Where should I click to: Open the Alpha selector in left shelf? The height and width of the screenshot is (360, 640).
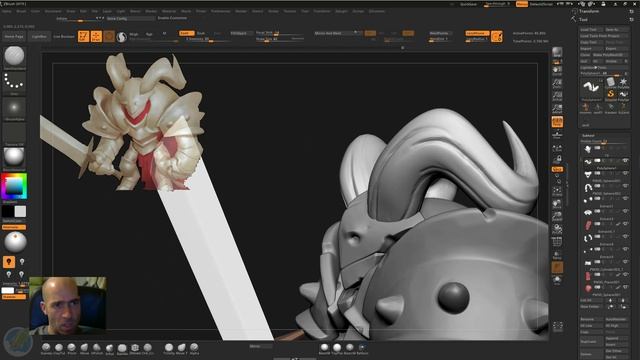tap(14, 109)
